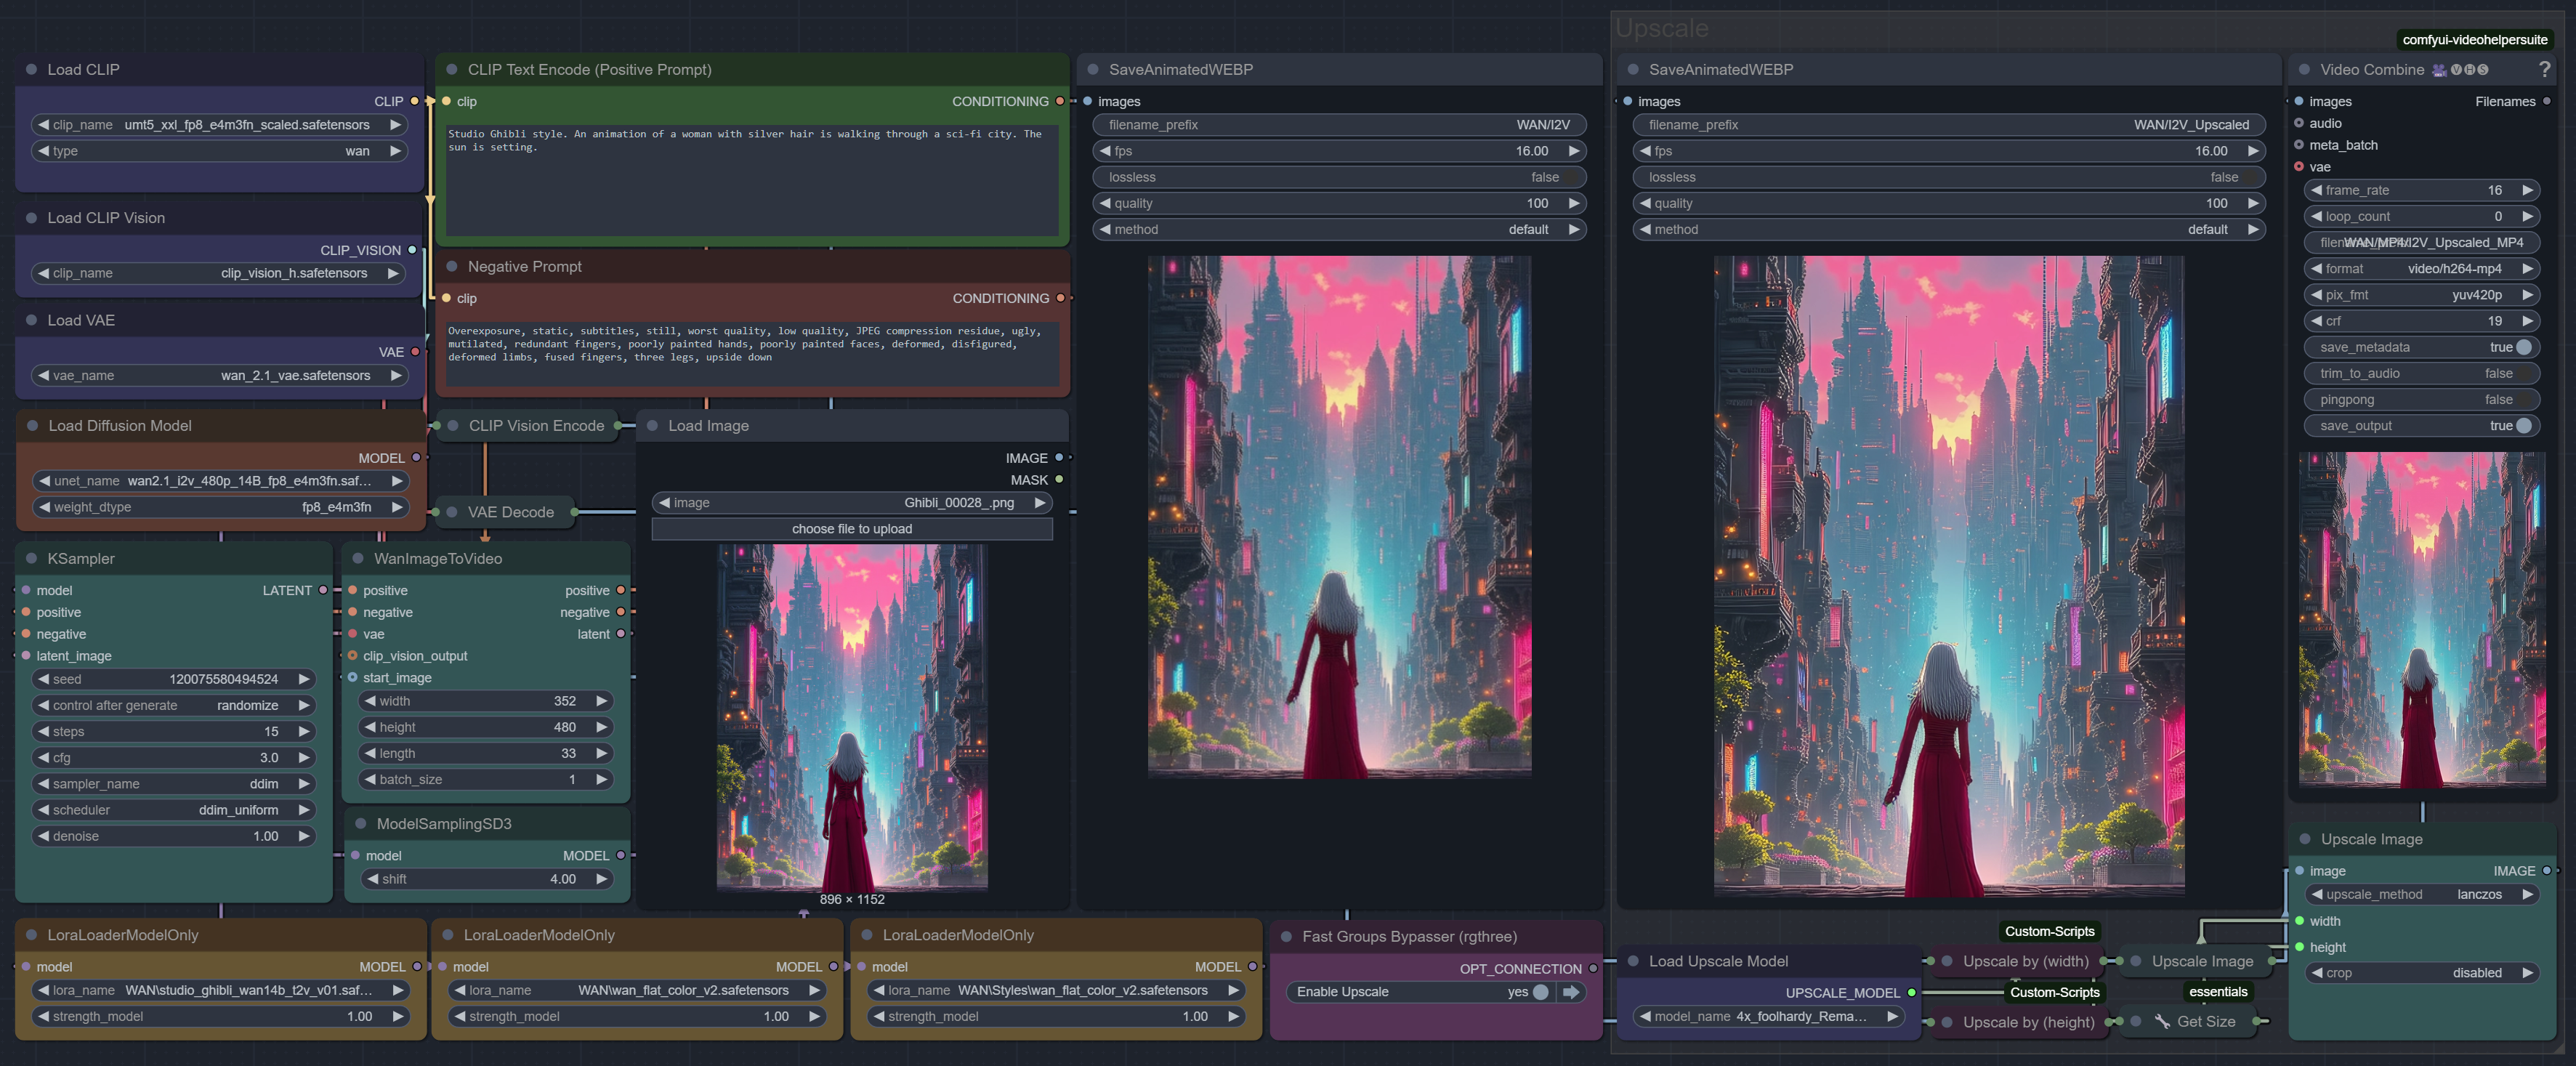Collapse the Load Upscale Model node dot
Screen dimensions: 2576x1066
coord(1633,961)
